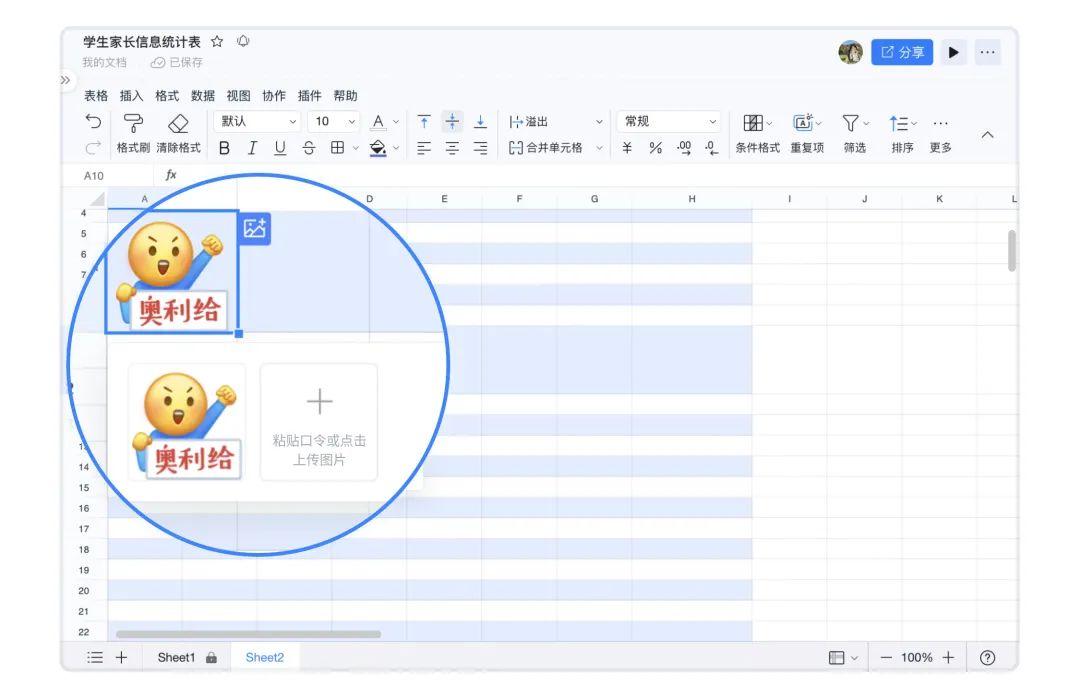1080x697 pixels.
Task: Click the font color A icon
Action: 377,122
